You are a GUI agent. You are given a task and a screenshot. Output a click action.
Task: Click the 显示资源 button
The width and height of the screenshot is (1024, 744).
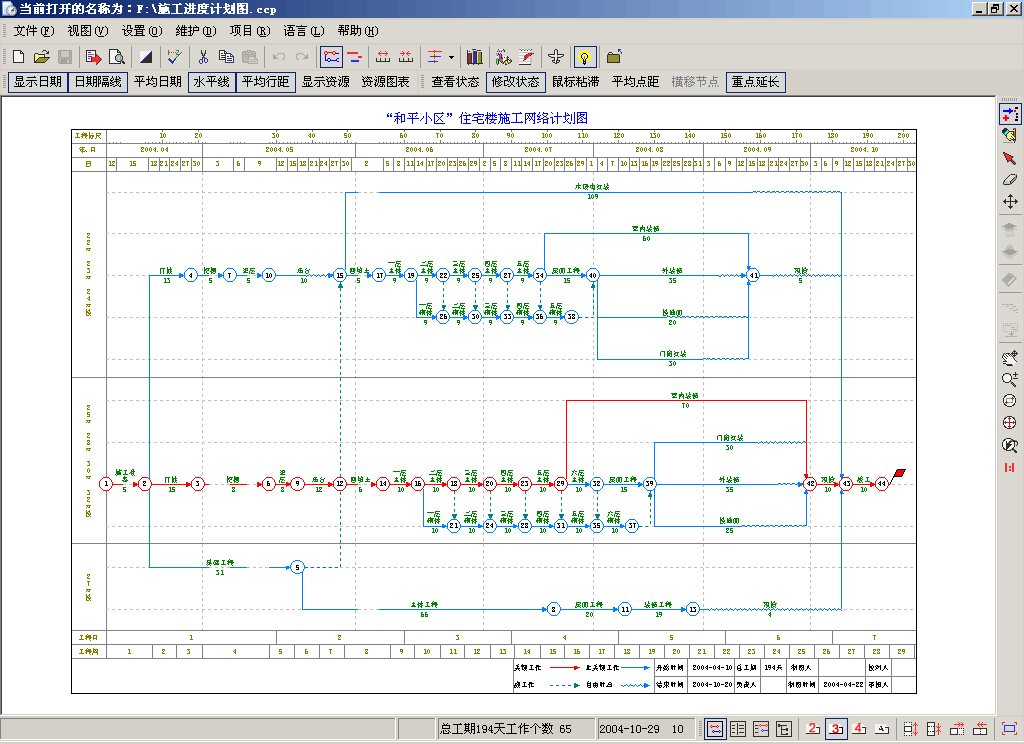[325, 82]
